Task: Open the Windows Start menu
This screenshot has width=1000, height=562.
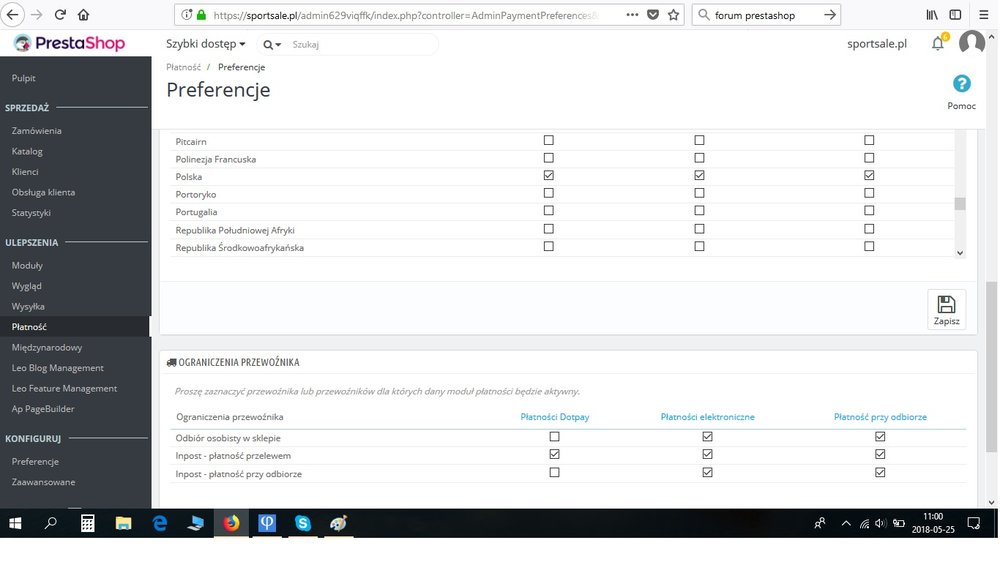Action: (x=15, y=524)
